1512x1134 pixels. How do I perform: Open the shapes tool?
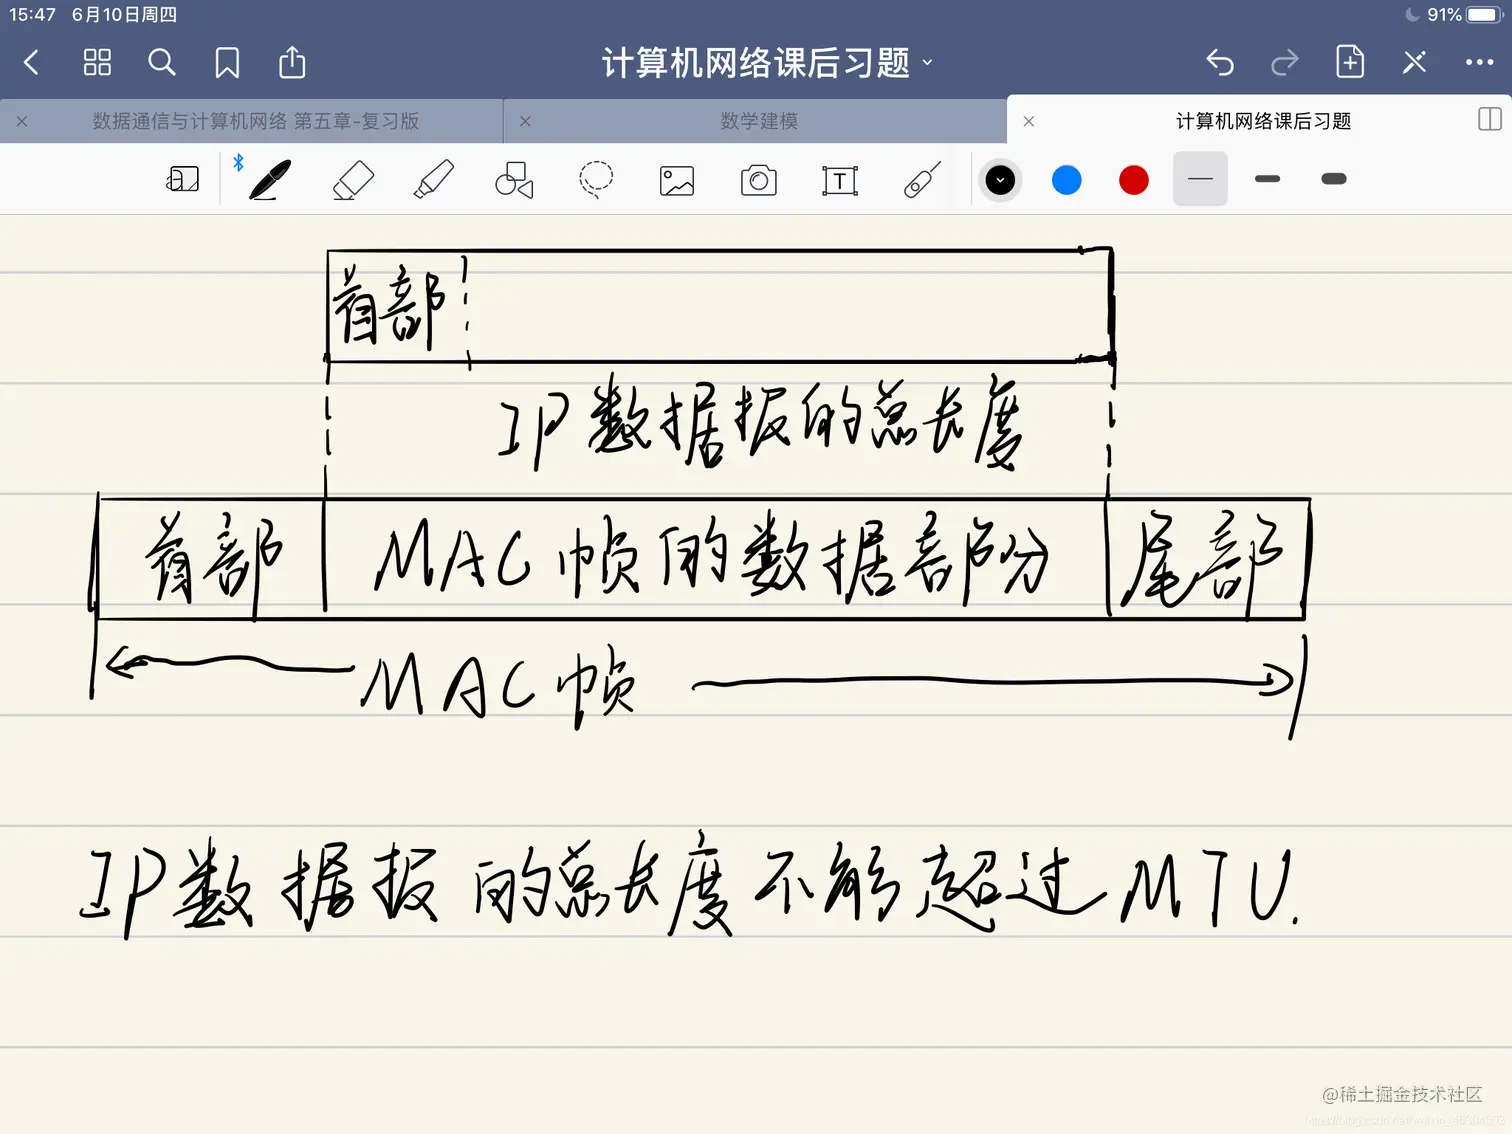[x=513, y=180]
